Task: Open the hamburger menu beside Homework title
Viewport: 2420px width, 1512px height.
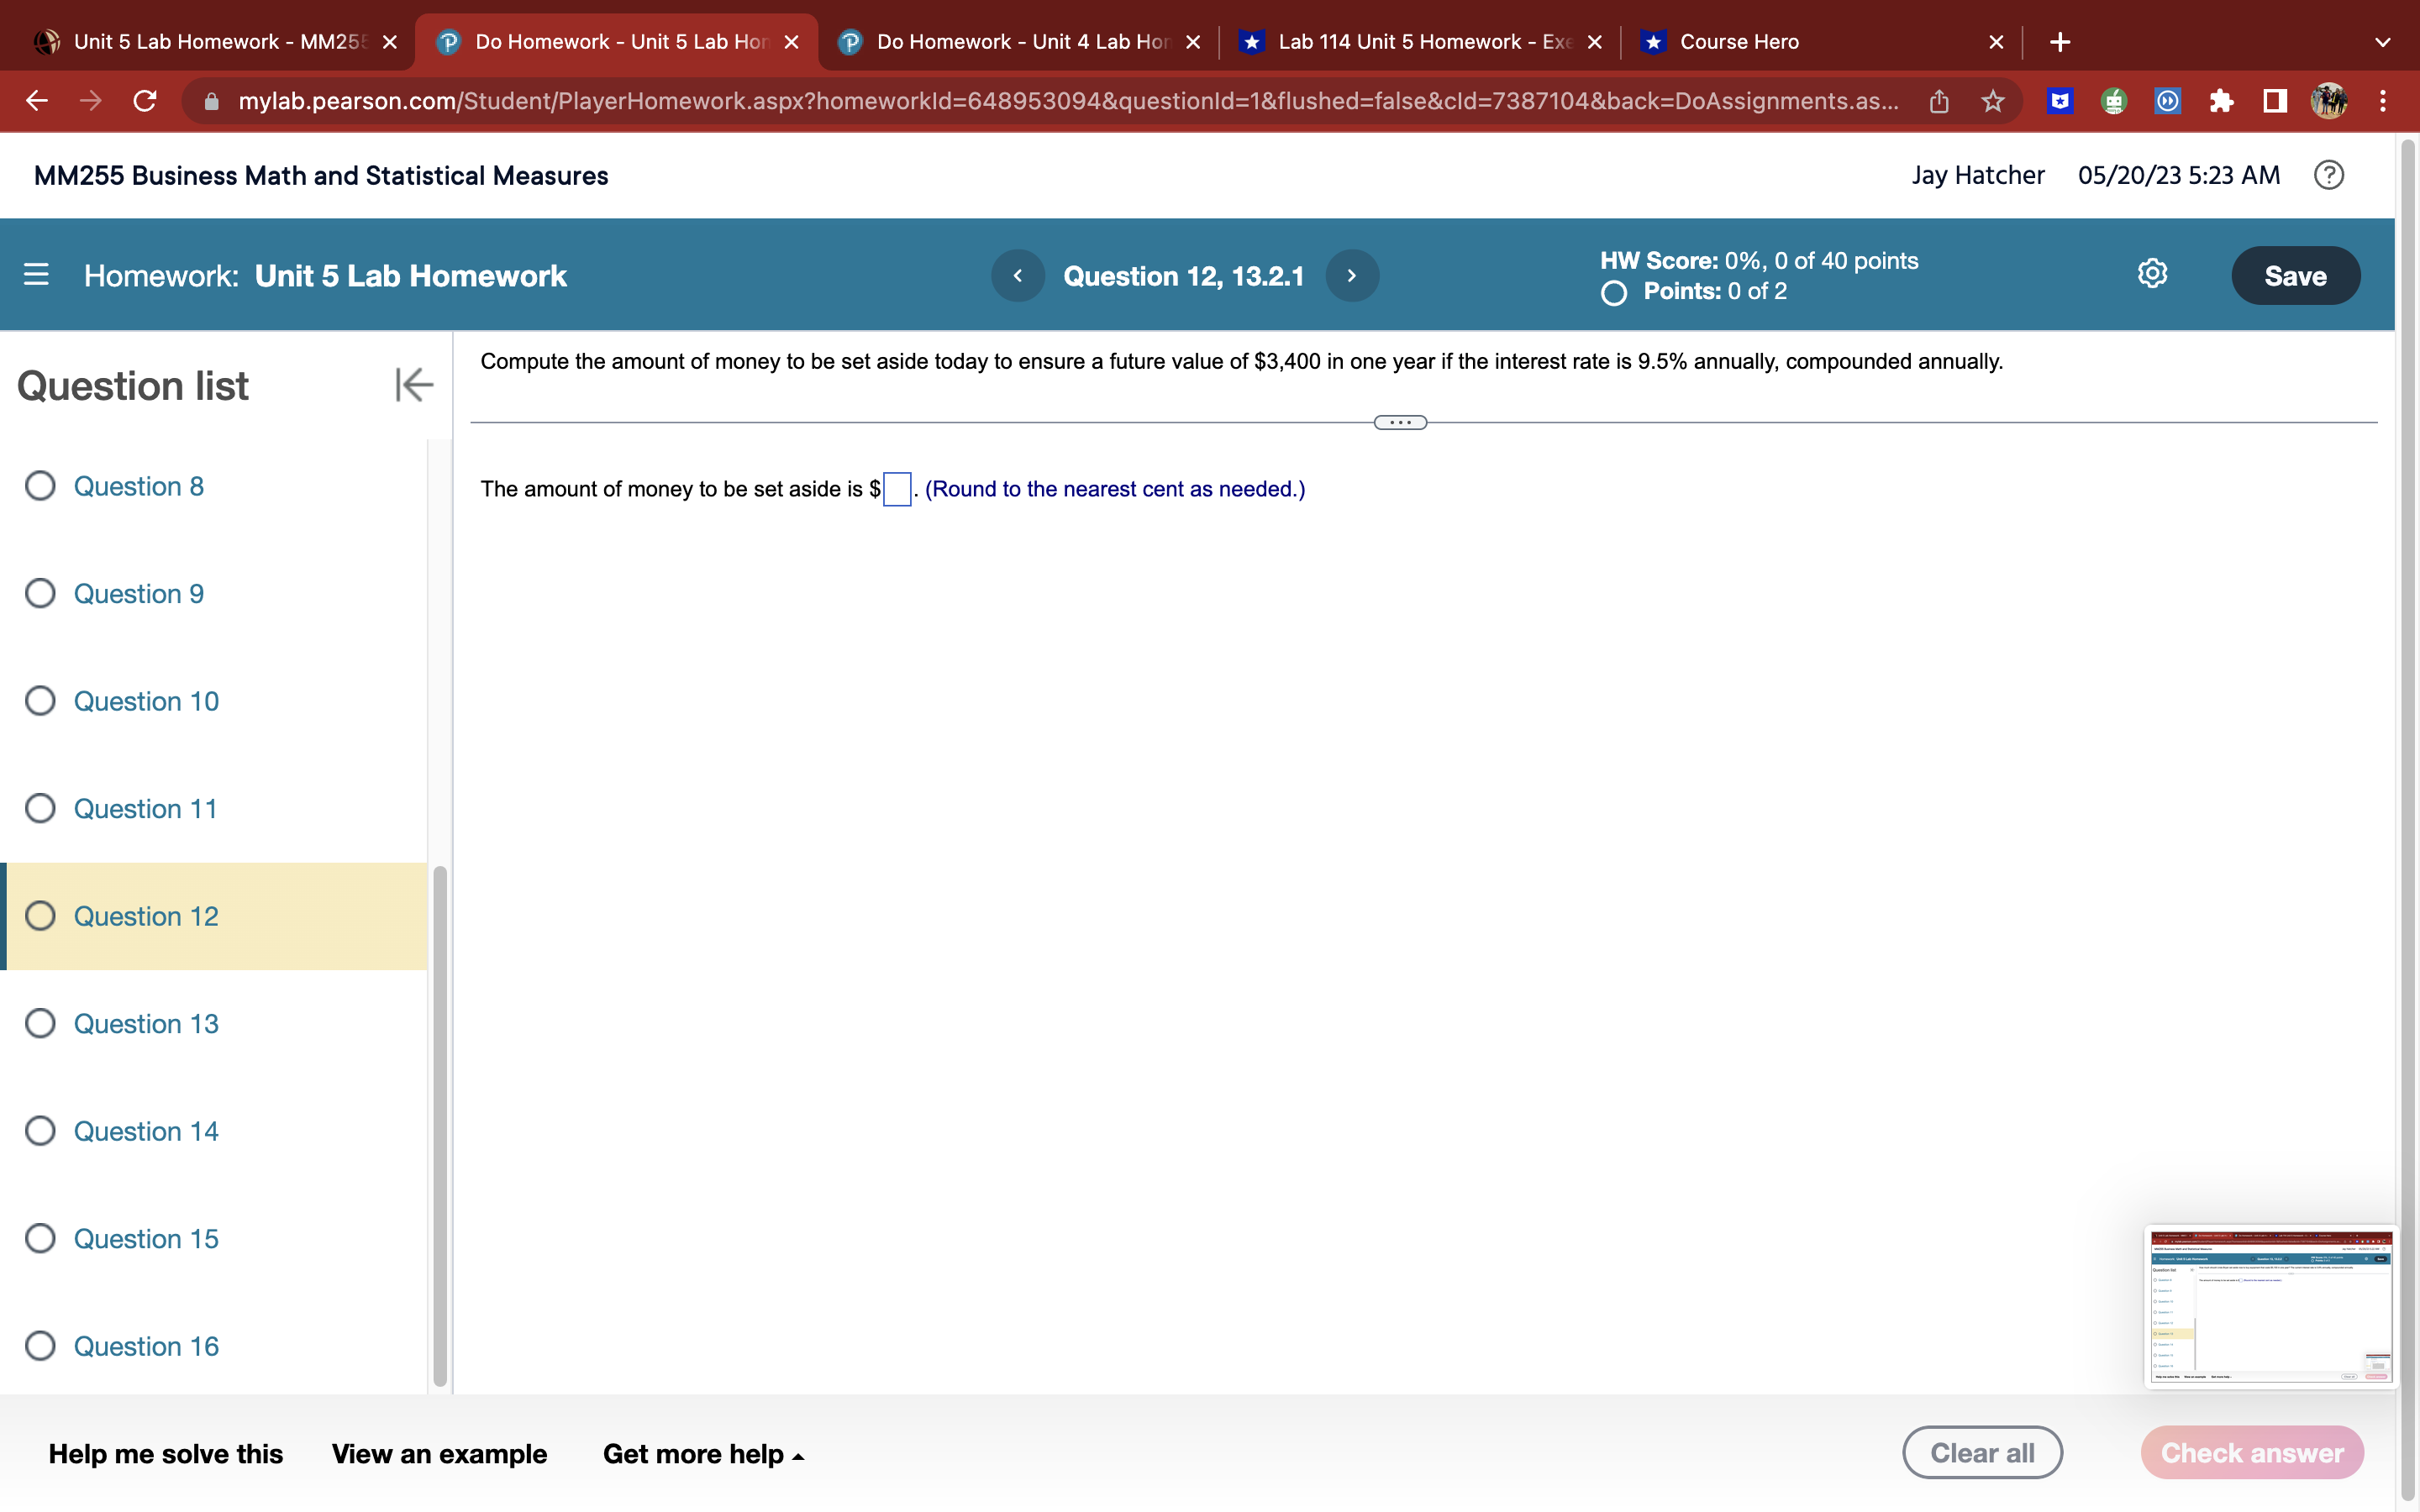Action: (x=36, y=275)
